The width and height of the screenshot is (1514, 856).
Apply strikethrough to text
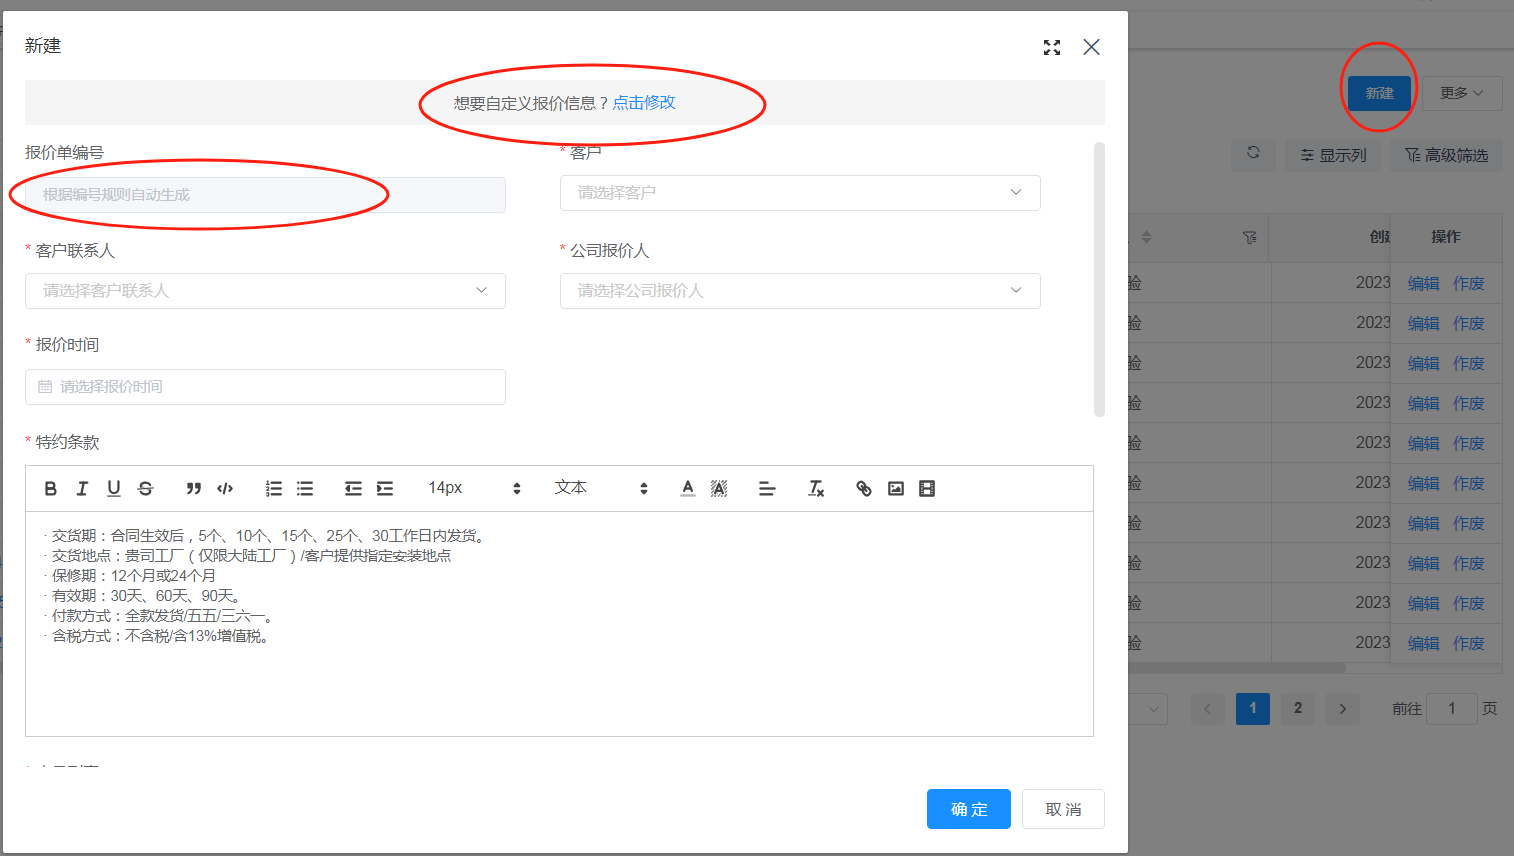(146, 488)
